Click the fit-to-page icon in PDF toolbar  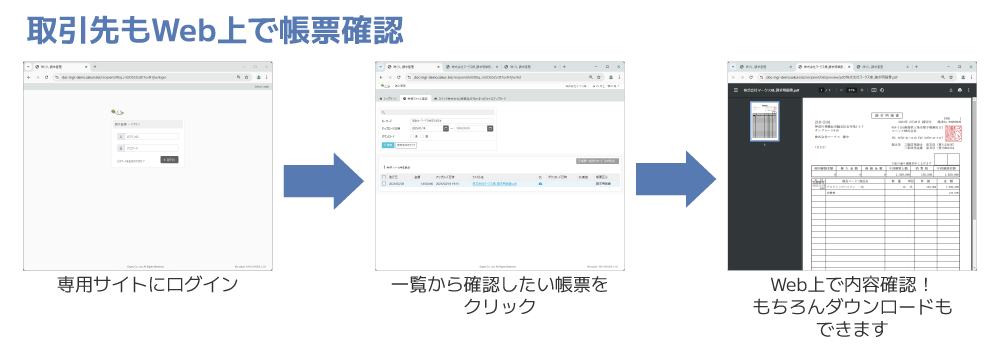point(874,90)
